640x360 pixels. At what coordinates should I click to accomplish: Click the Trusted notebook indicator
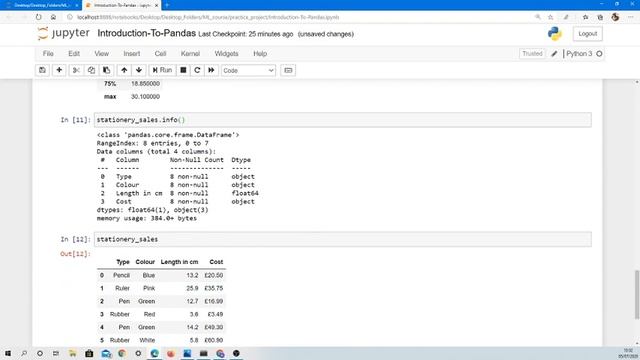532,53
